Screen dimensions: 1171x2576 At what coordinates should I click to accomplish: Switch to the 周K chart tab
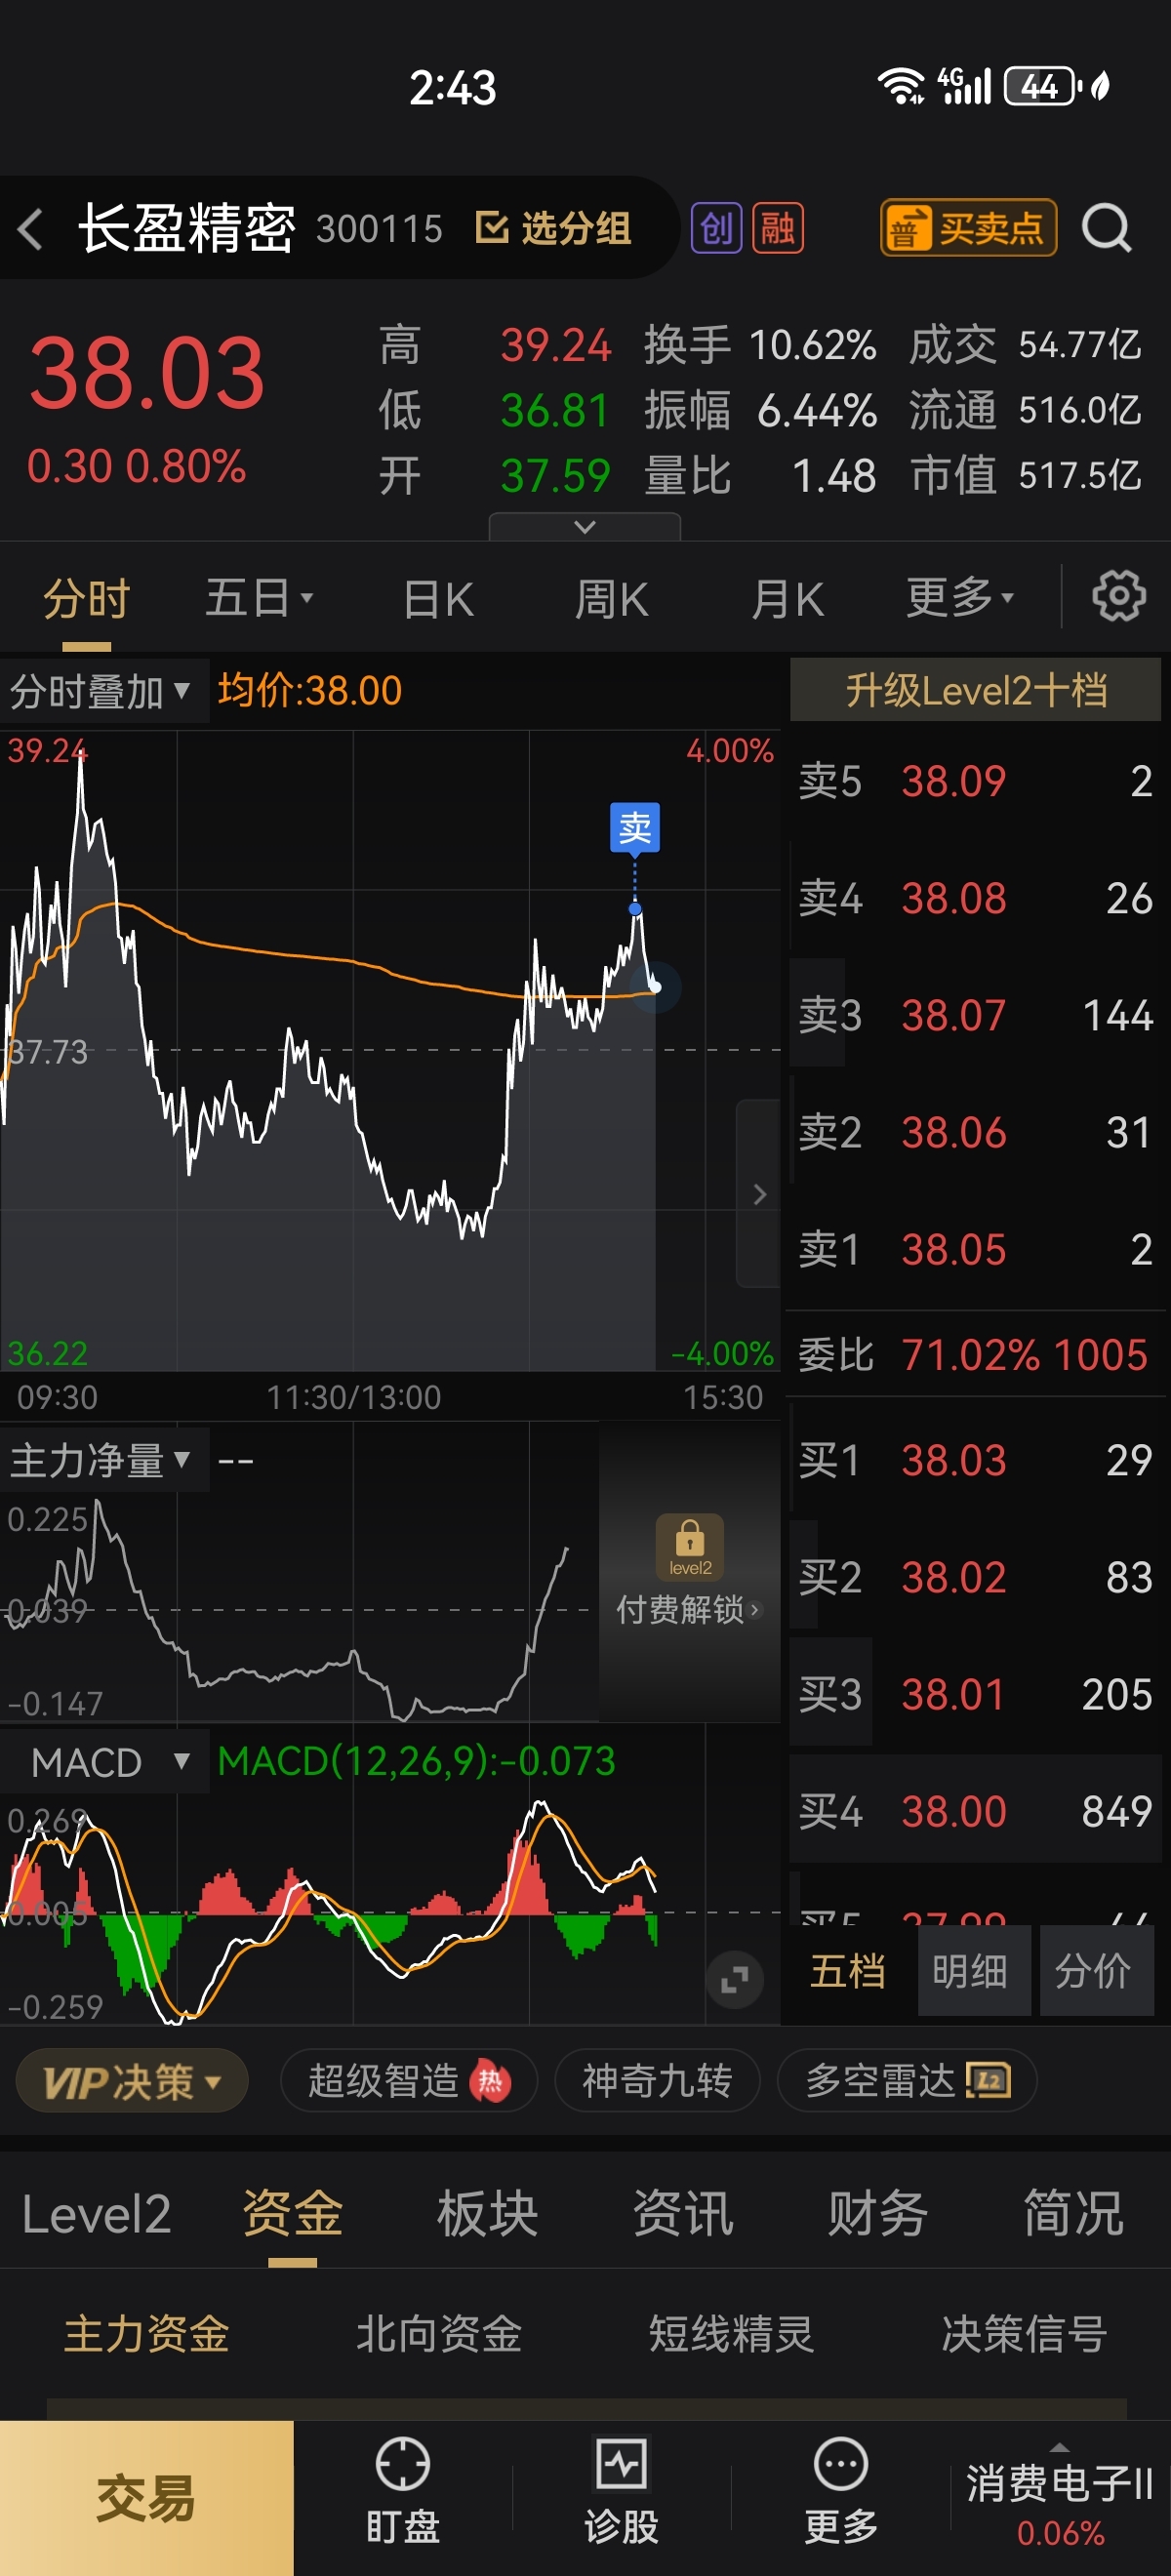pyautogui.click(x=611, y=599)
